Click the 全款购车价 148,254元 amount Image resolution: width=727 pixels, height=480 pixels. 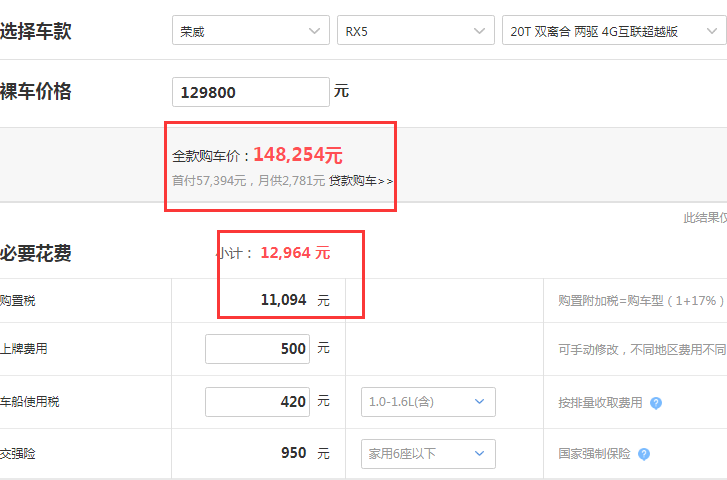coord(298,155)
